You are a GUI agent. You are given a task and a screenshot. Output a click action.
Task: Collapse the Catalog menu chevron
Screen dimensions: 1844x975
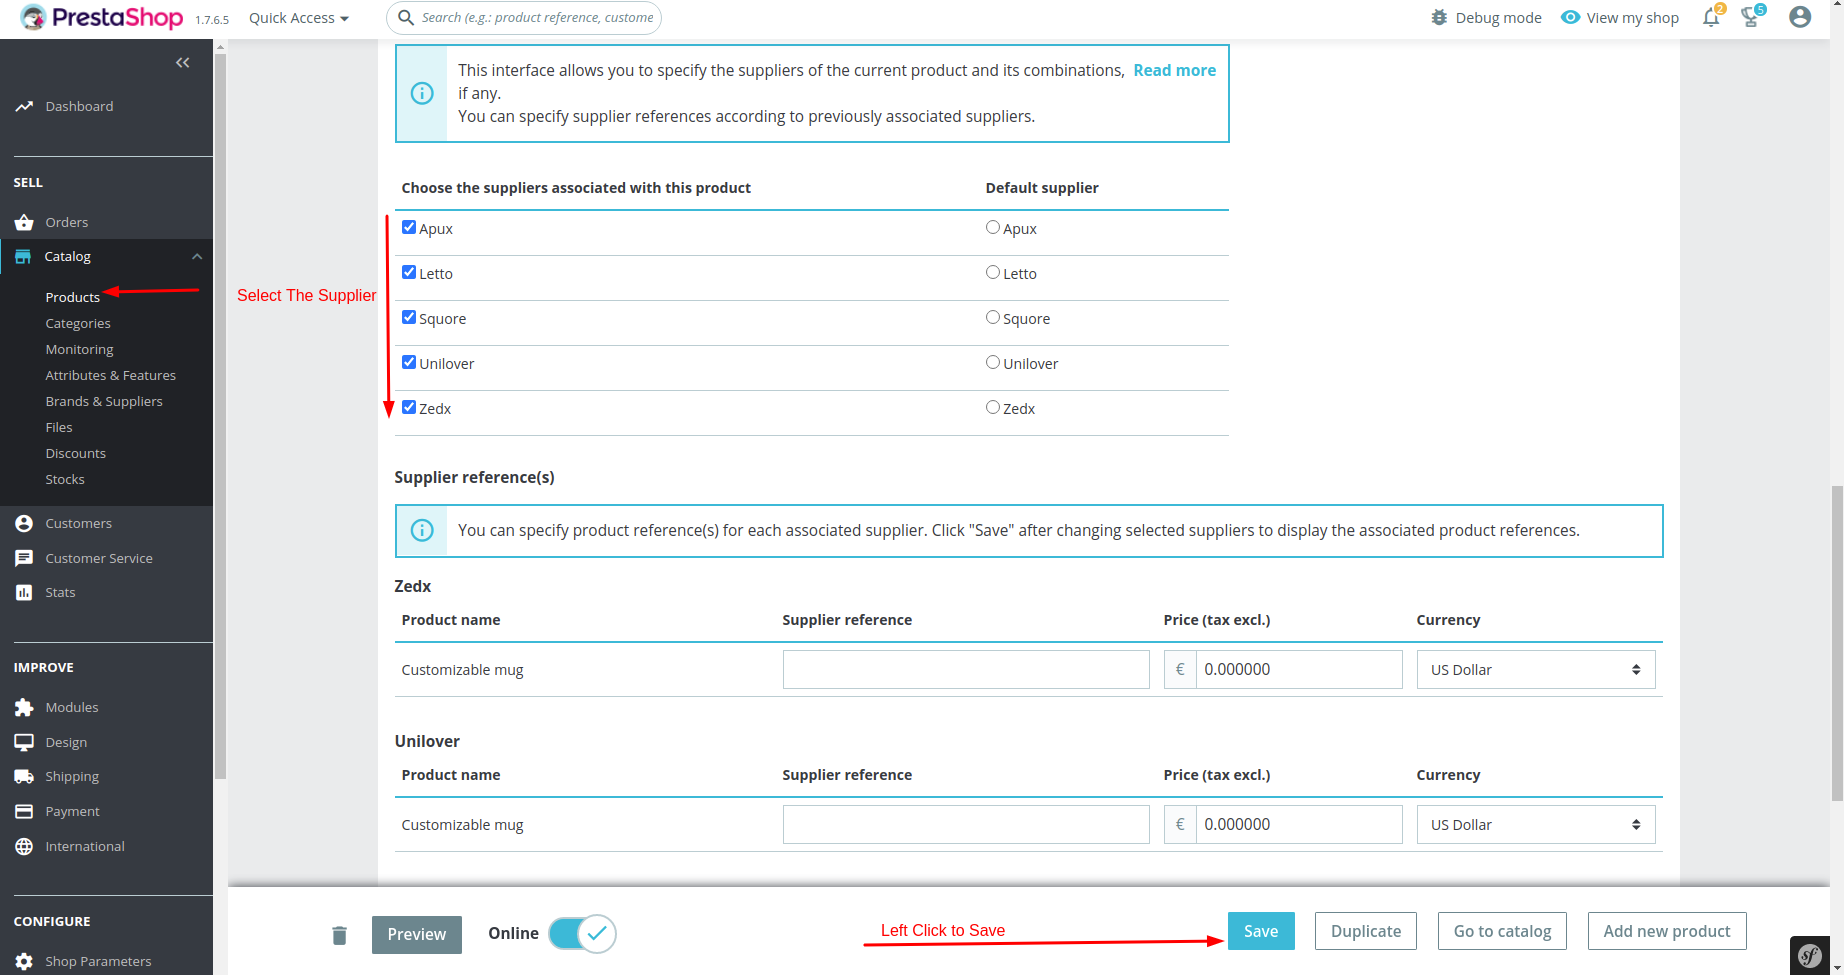click(197, 257)
